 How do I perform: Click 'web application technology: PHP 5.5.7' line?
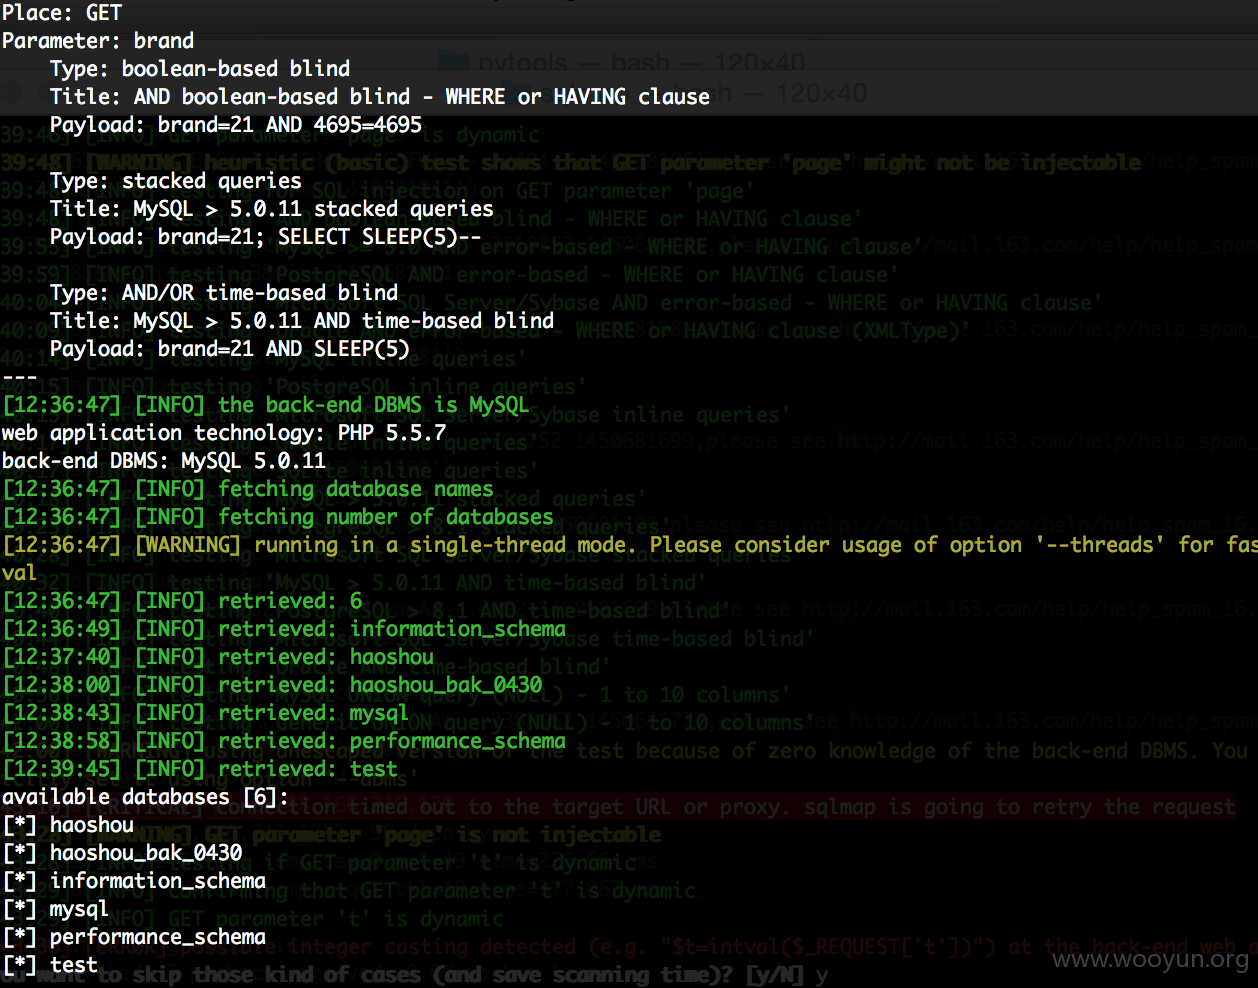tap(224, 433)
